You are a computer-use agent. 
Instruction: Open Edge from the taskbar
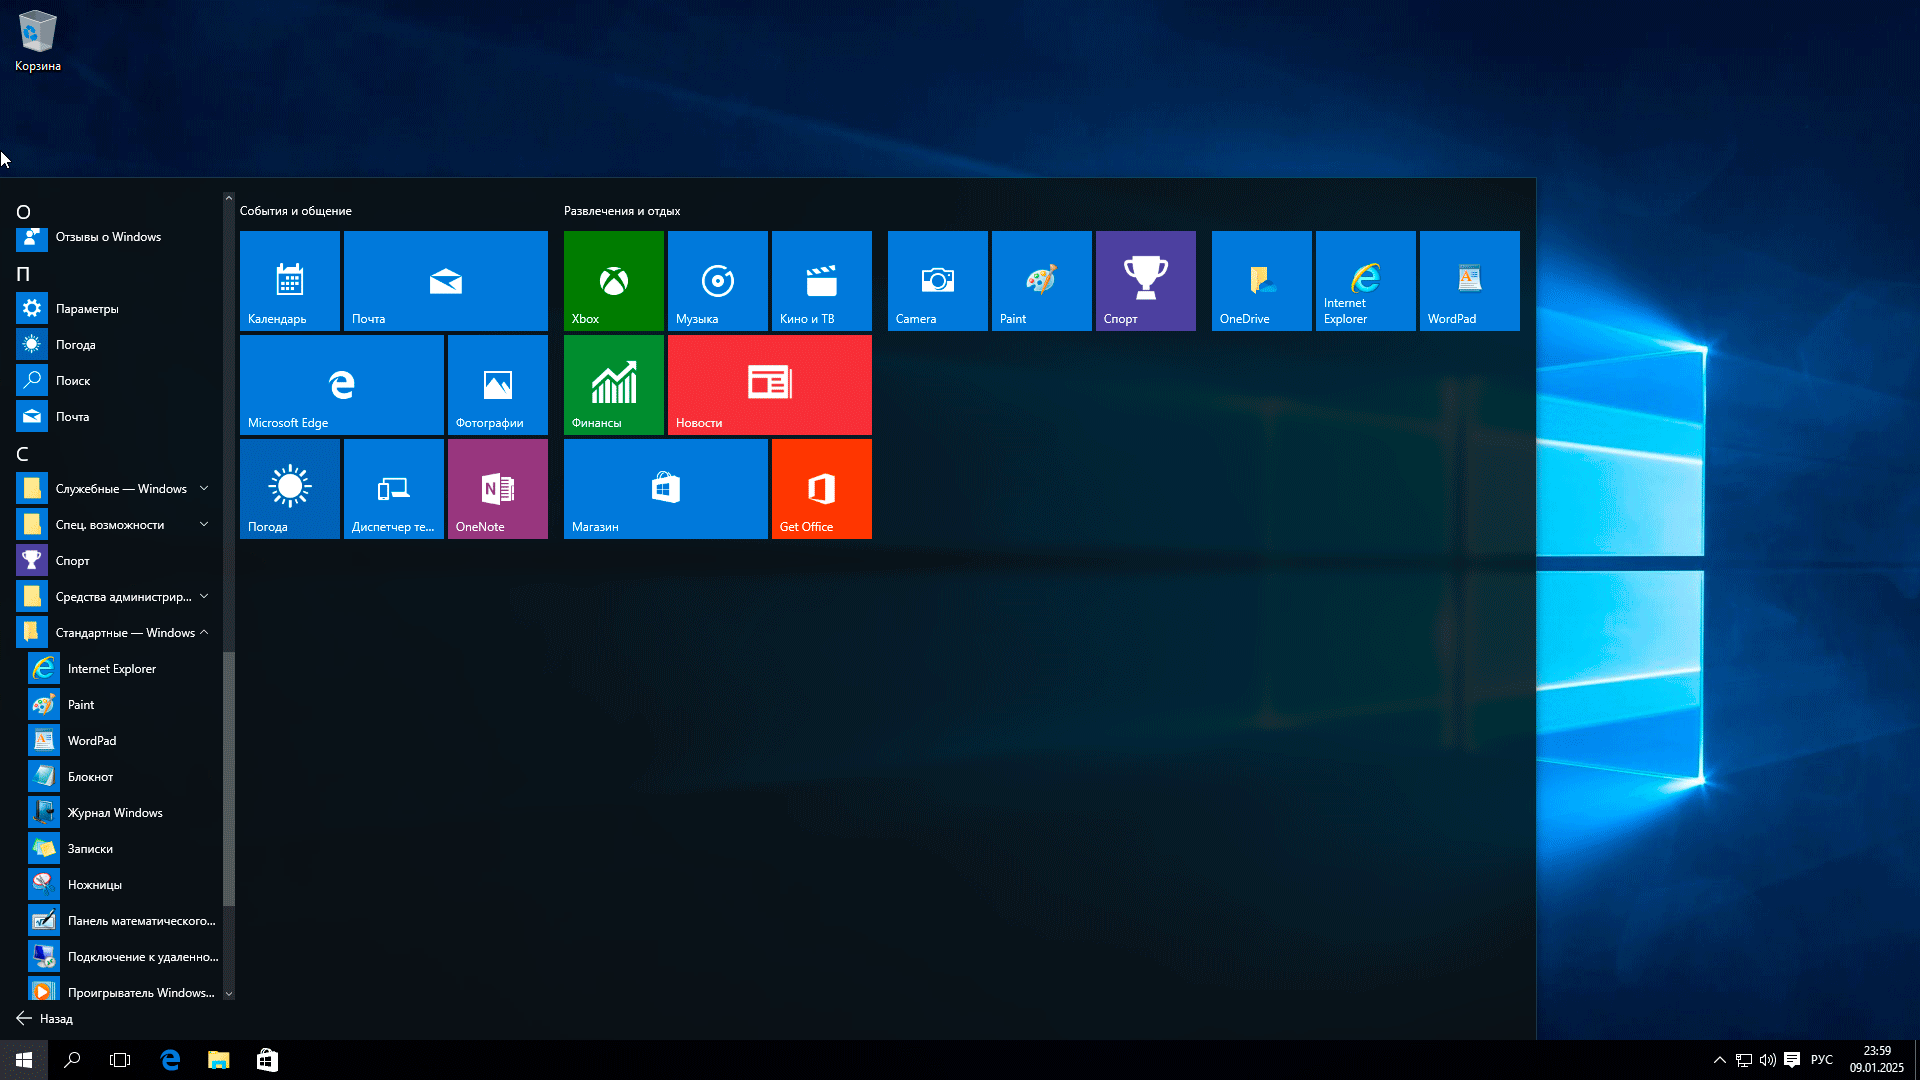tap(170, 1060)
